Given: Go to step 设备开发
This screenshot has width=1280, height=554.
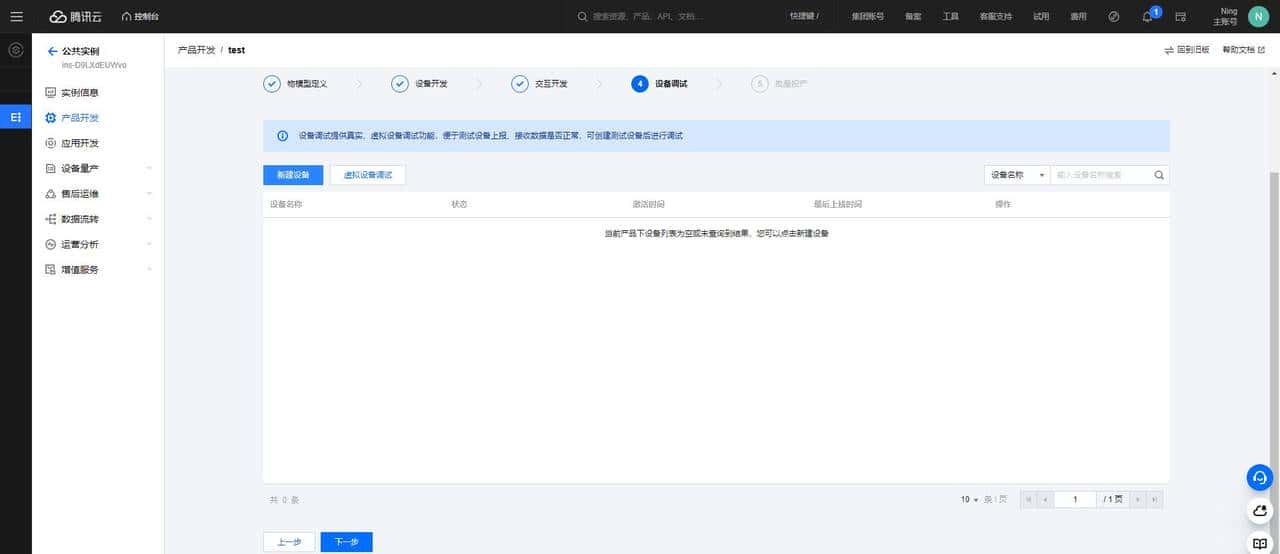Looking at the screenshot, I should [x=419, y=84].
